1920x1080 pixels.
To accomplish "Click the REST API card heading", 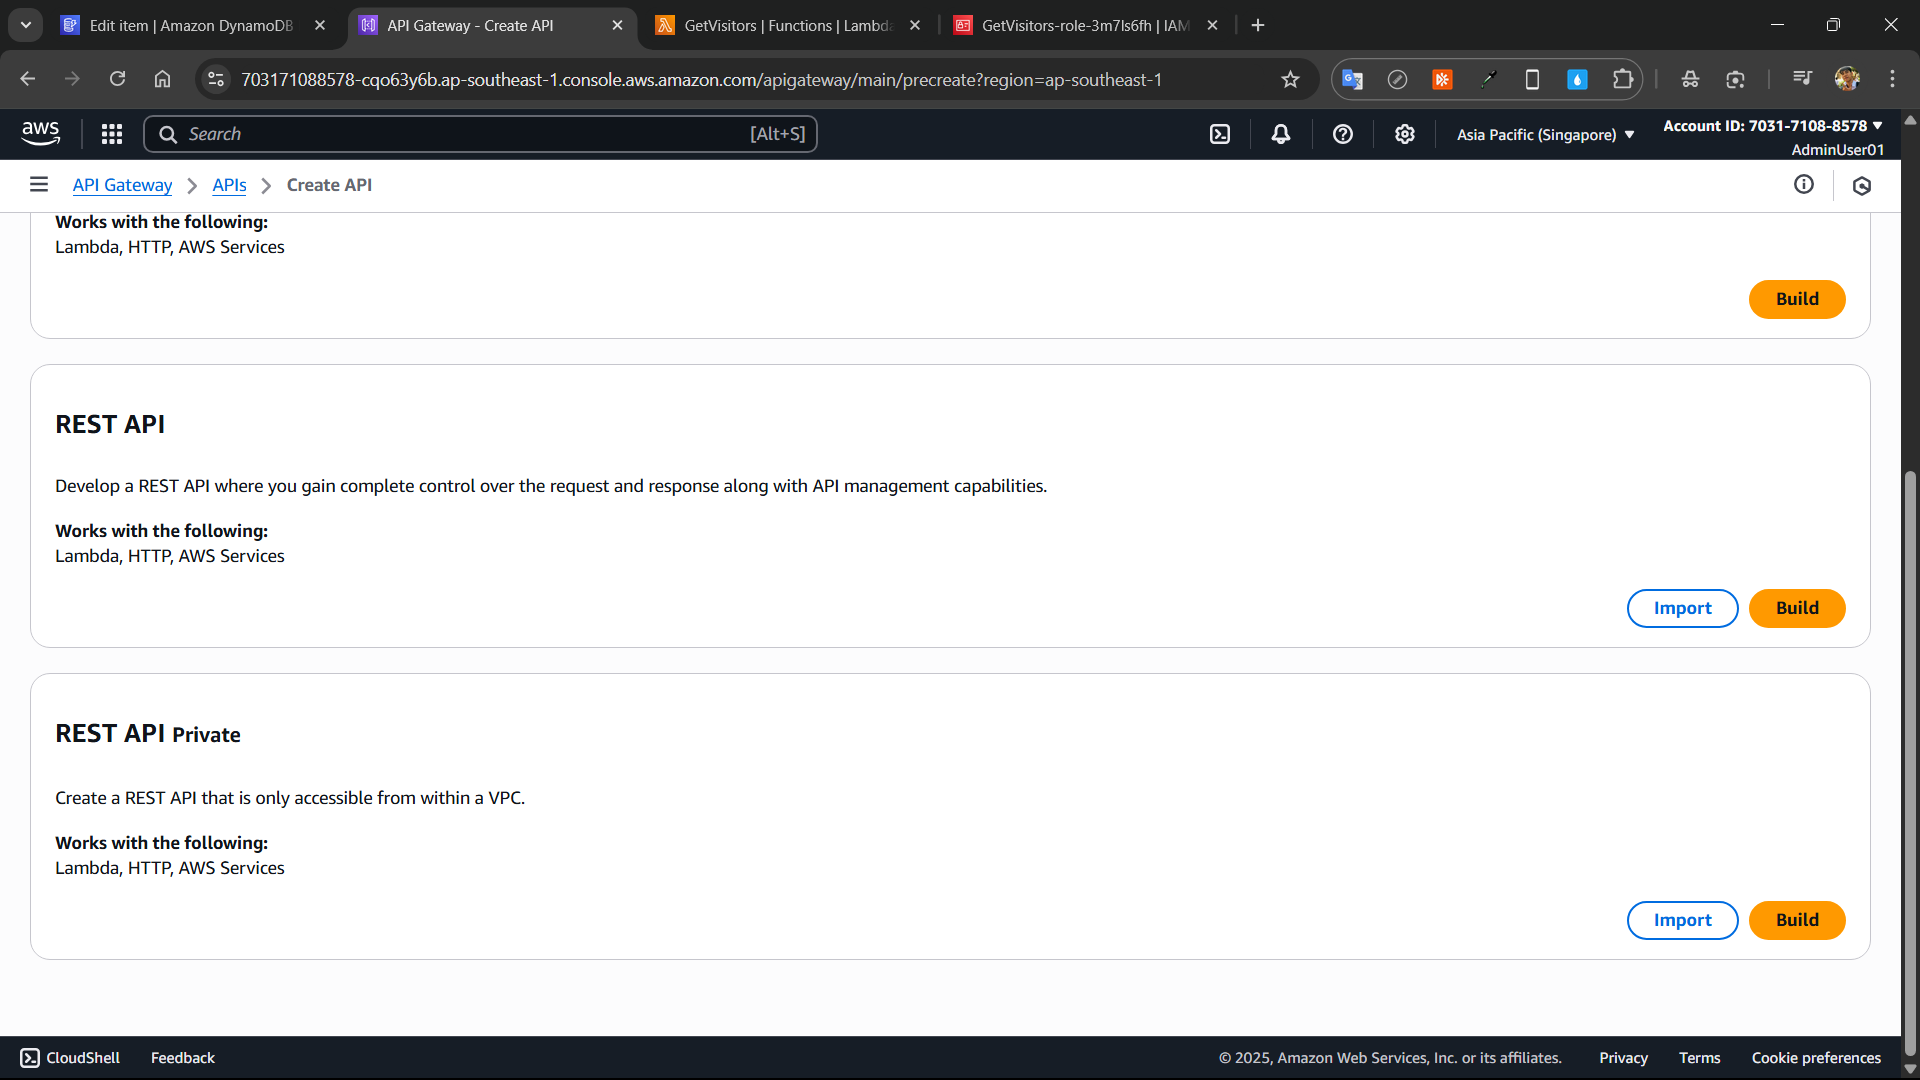I will coord(110,424).
